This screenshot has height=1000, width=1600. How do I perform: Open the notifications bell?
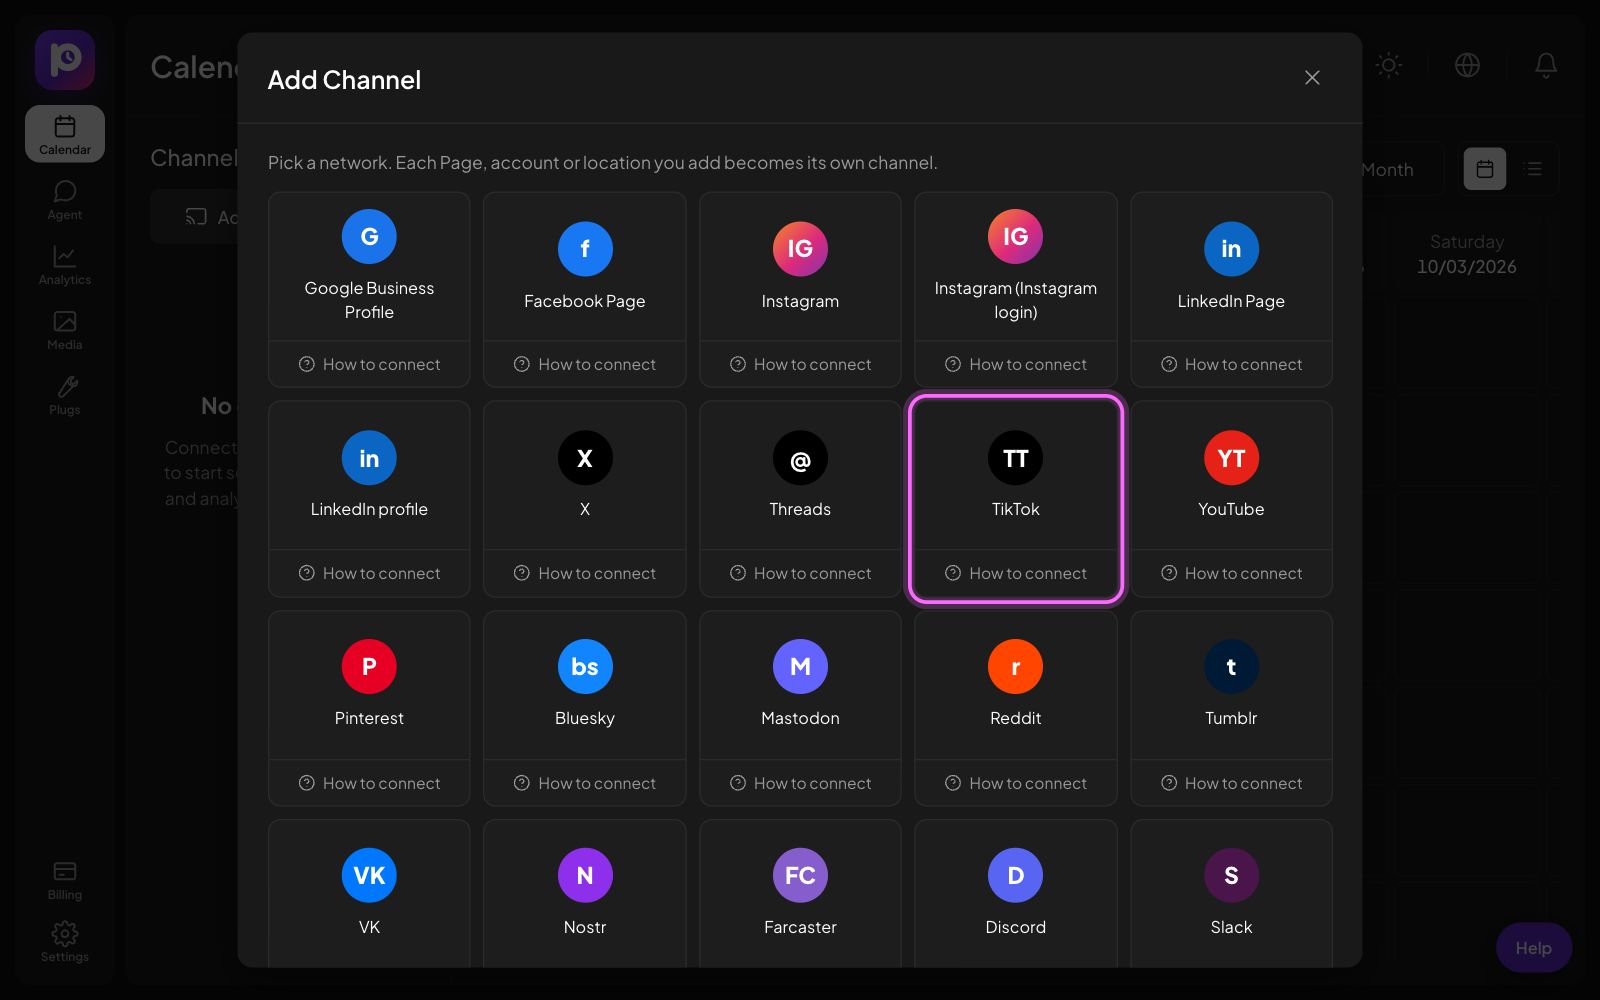[1545, 65]
